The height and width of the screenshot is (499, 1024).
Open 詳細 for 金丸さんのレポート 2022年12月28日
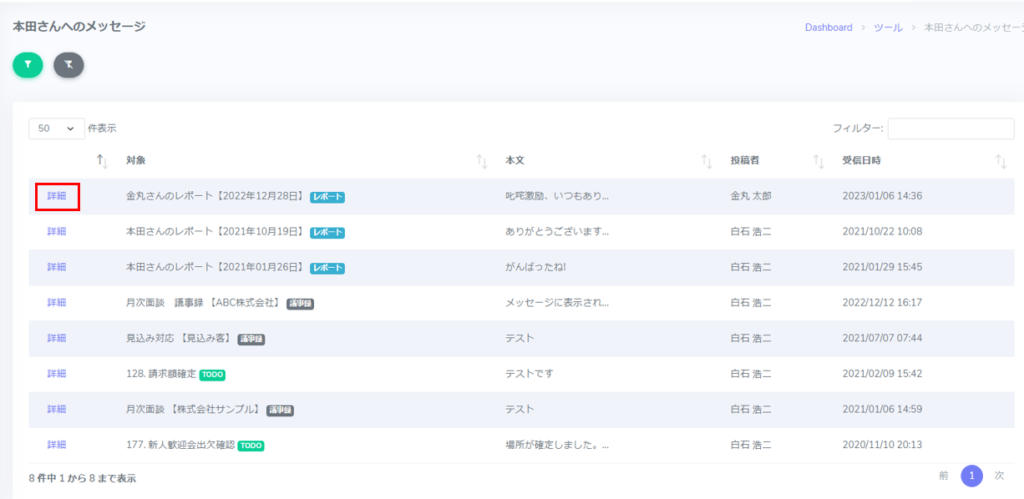pyautogui.click(x=57, y=196)
